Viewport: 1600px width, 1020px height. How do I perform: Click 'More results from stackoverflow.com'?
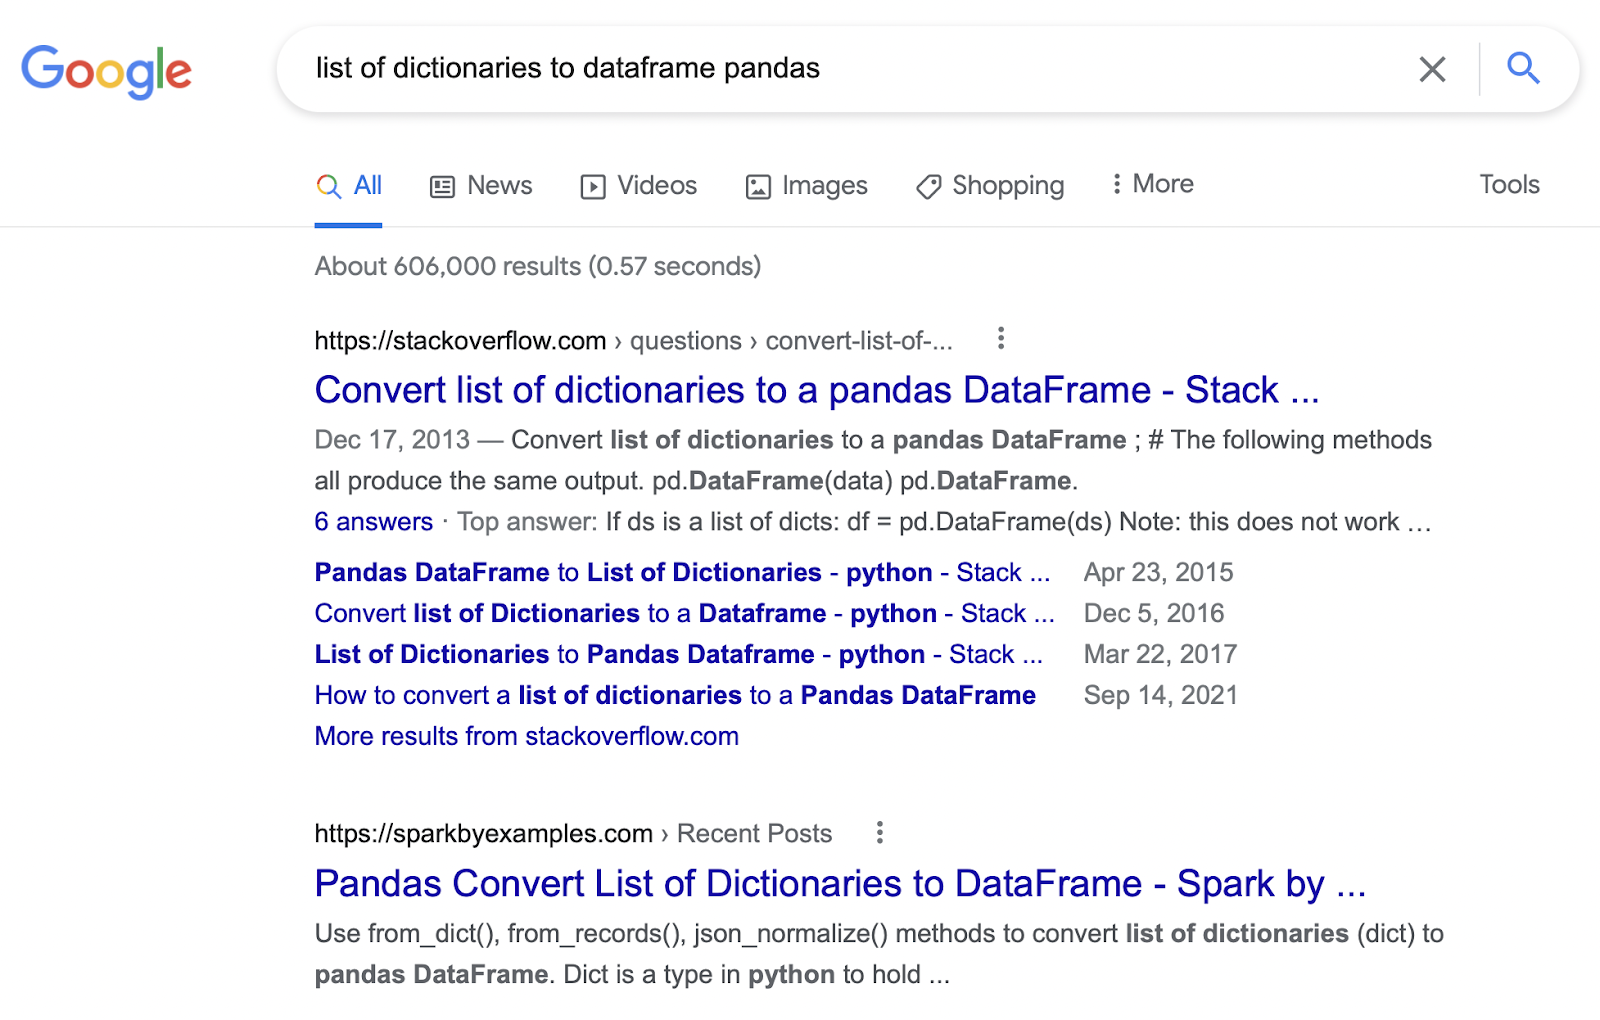[527, 736]
